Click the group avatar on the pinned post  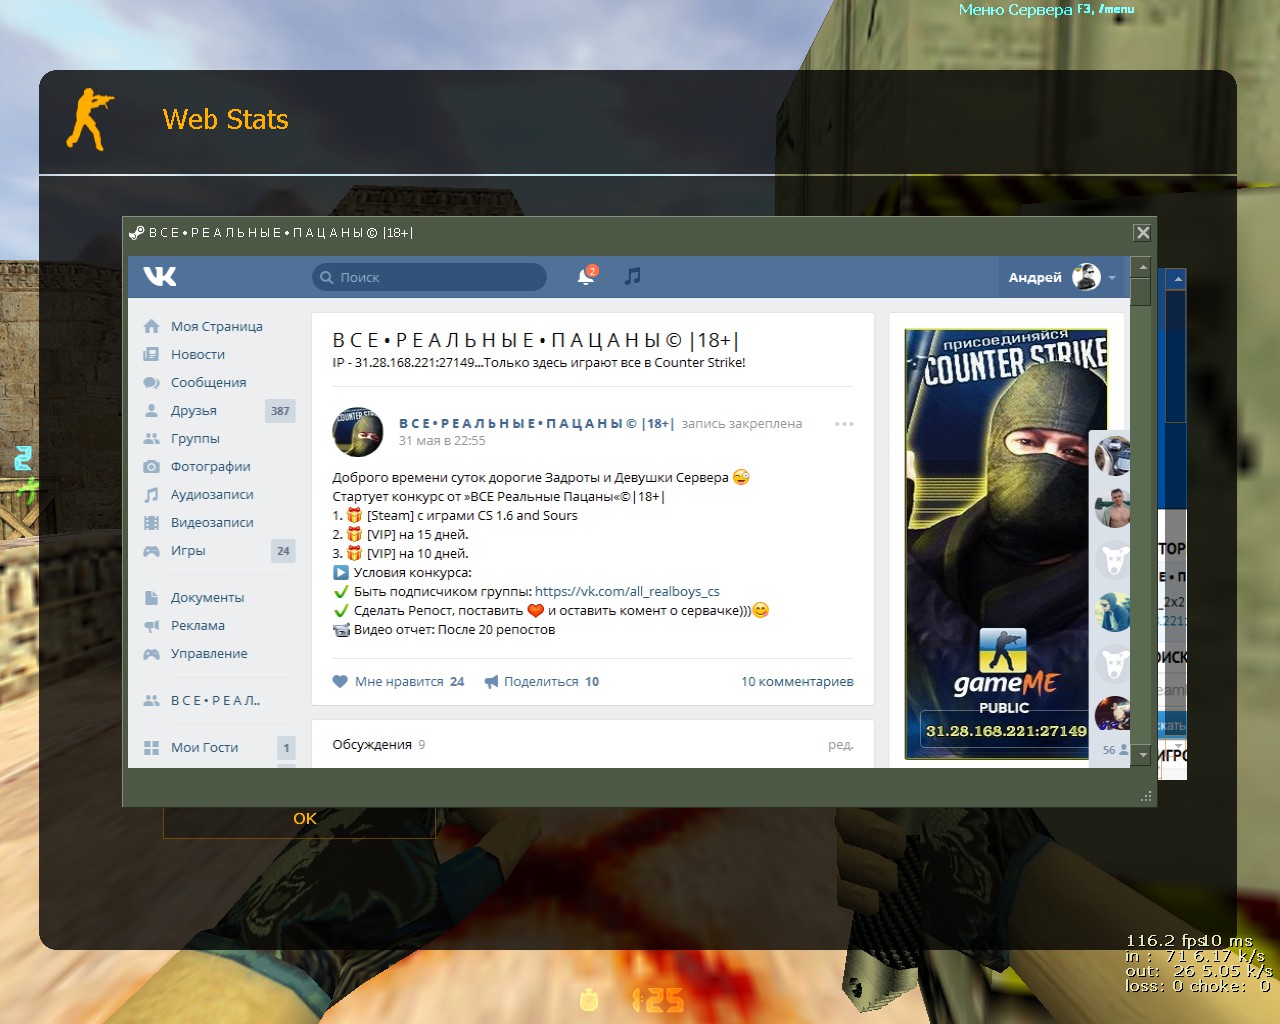click(358, 432)
